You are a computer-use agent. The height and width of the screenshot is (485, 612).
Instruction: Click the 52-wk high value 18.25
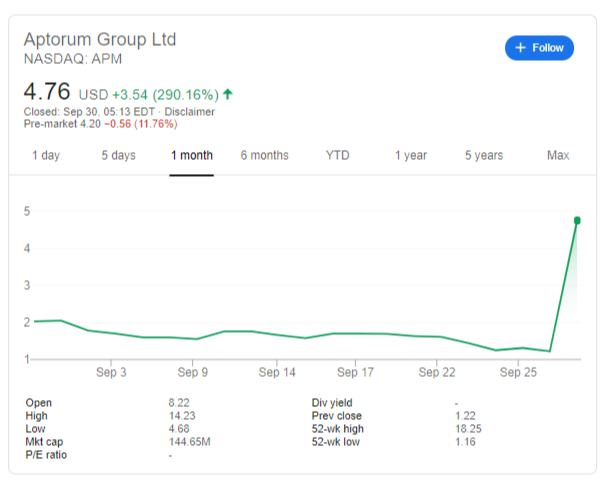[468, 429]
